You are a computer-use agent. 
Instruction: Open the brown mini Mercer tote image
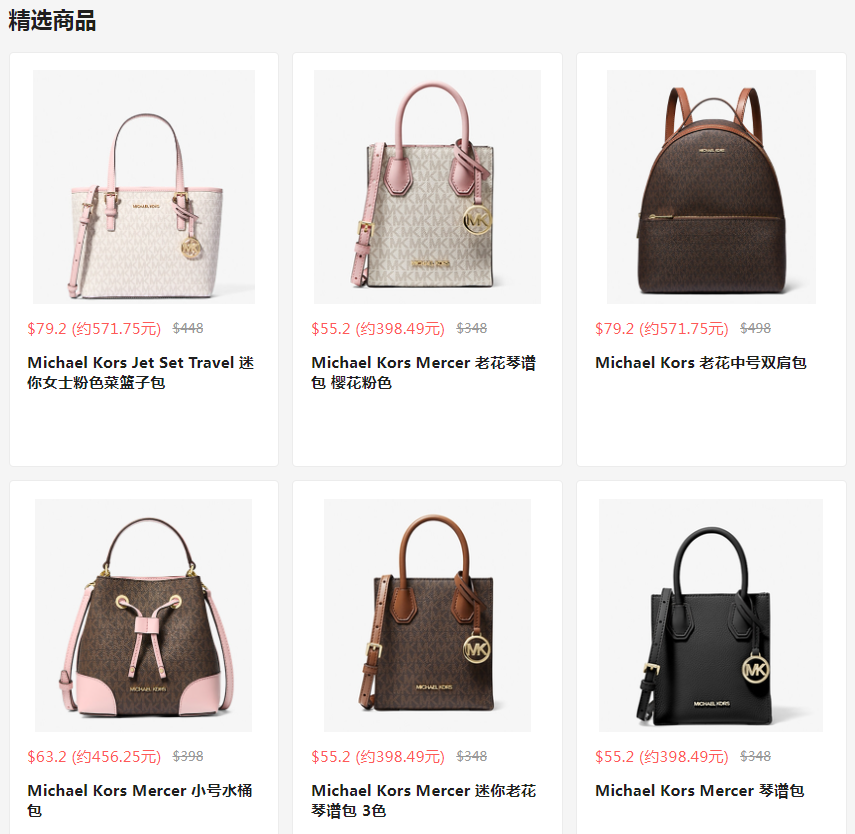(427, 615)
